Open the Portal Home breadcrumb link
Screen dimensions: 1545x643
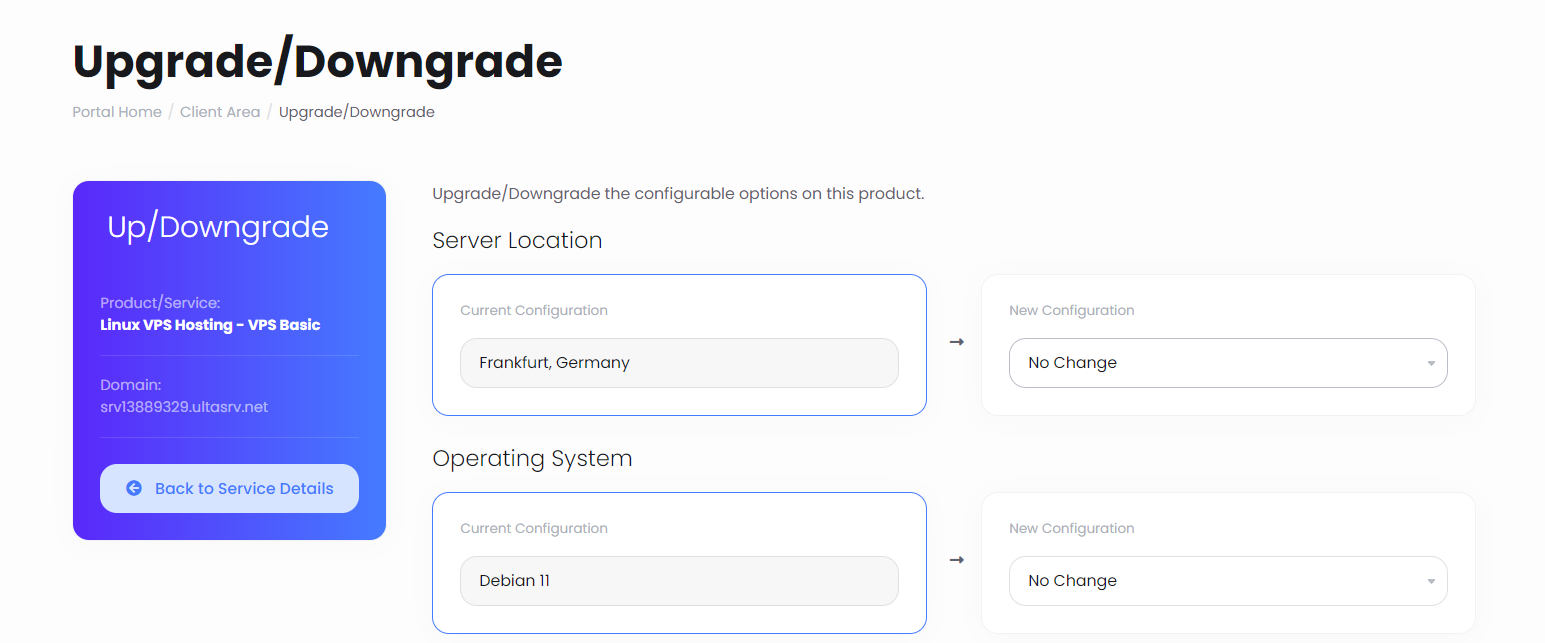(116, 111)
